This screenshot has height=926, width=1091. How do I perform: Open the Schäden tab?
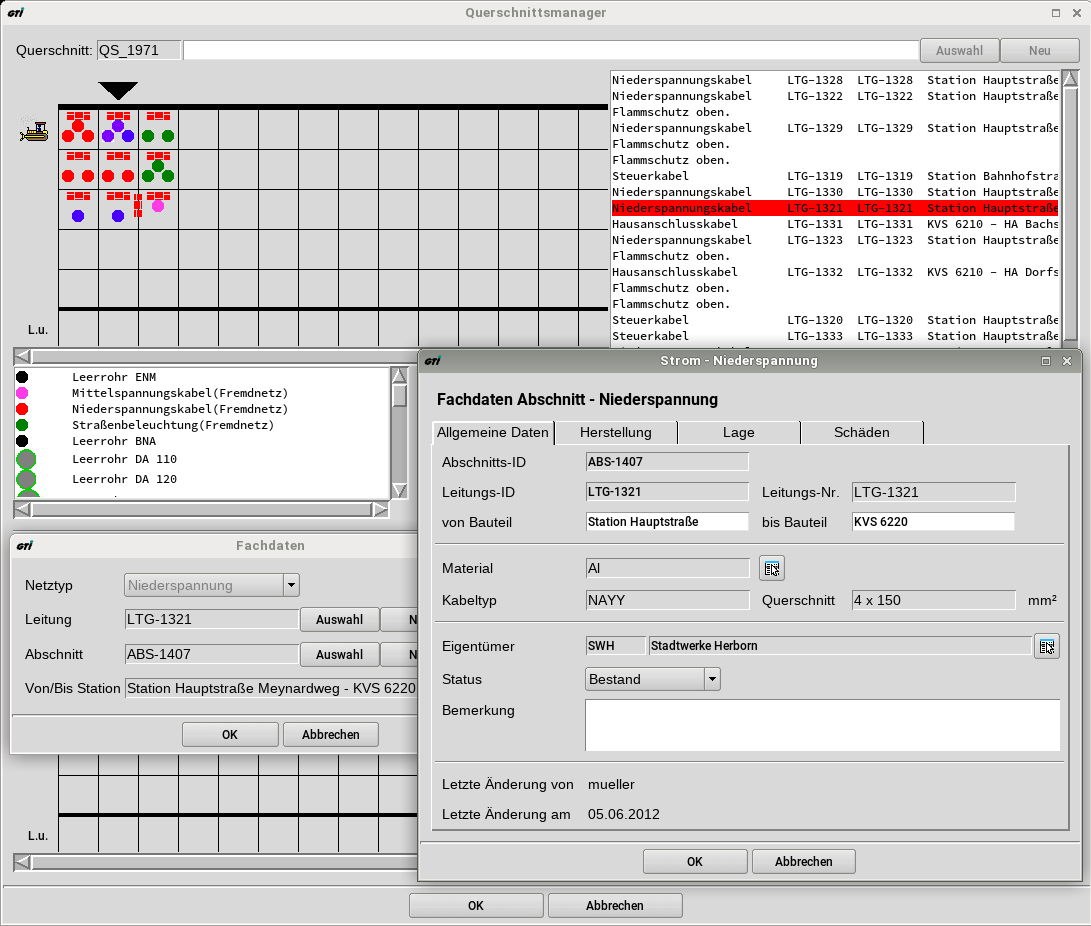861,433
